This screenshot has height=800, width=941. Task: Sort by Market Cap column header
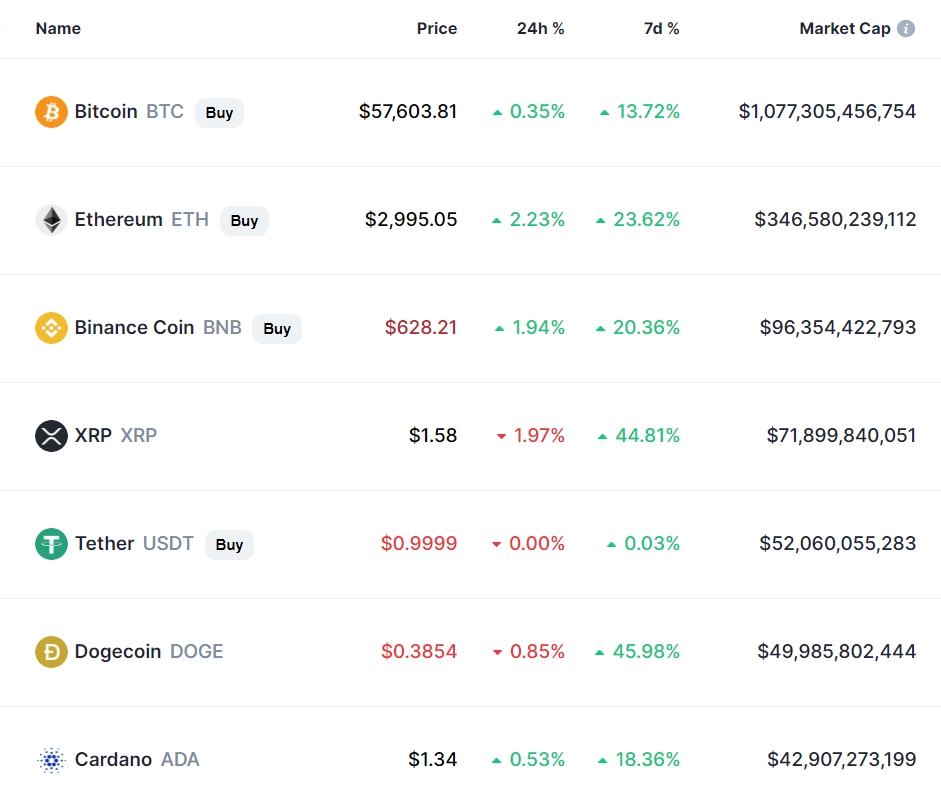coord(844,29)
